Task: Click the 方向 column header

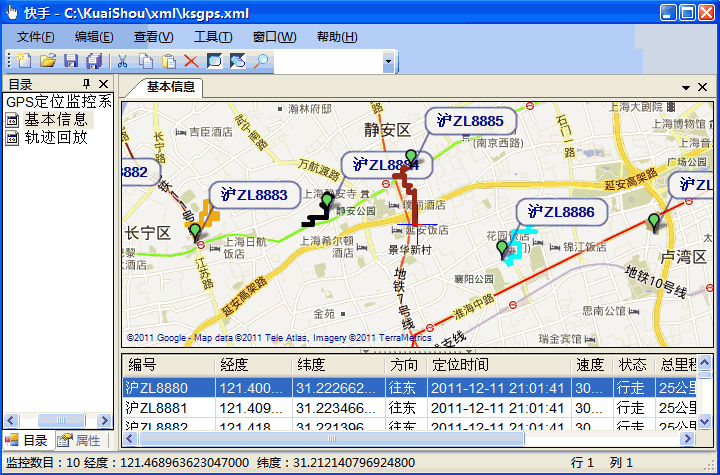Action: click(x=406, y=365)
